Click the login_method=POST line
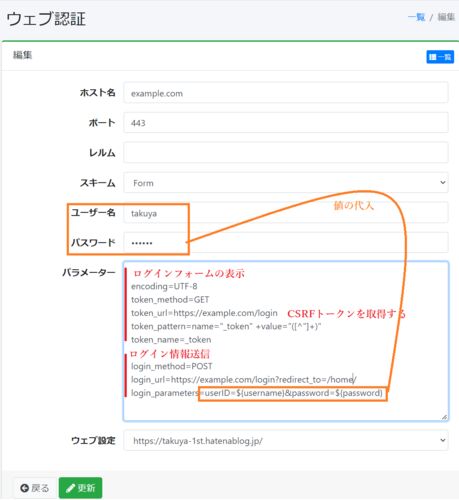 [172, 366]
